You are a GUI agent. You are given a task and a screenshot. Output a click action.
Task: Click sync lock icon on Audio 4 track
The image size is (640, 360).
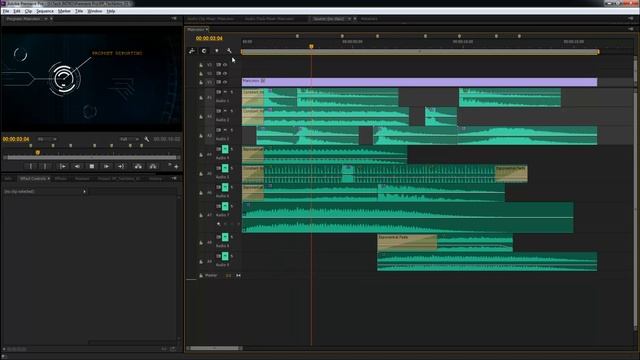pos(219,149)
